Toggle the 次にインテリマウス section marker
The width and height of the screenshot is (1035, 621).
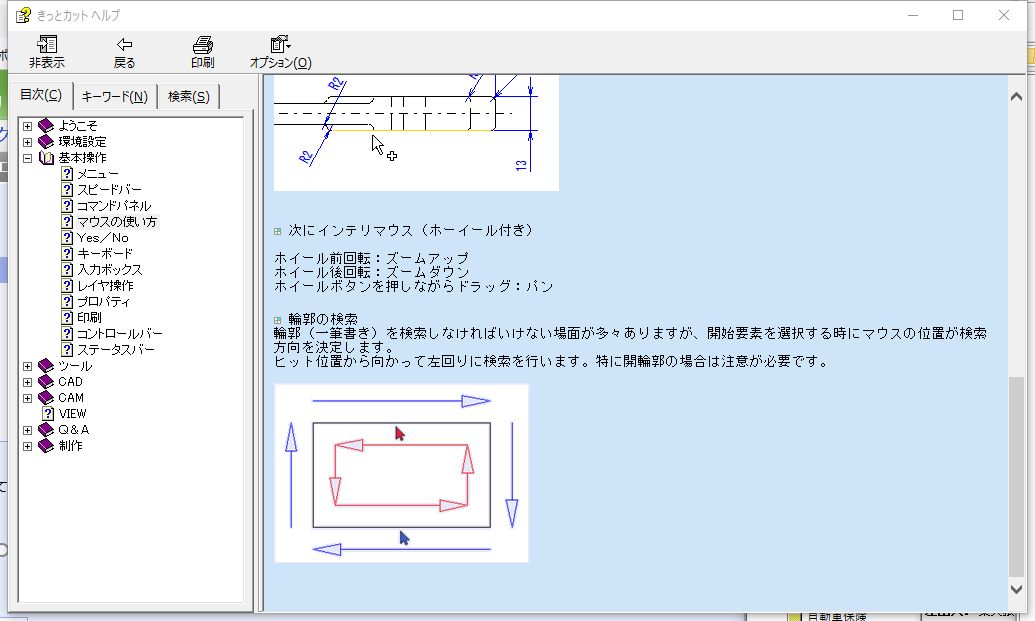point(277,232)
